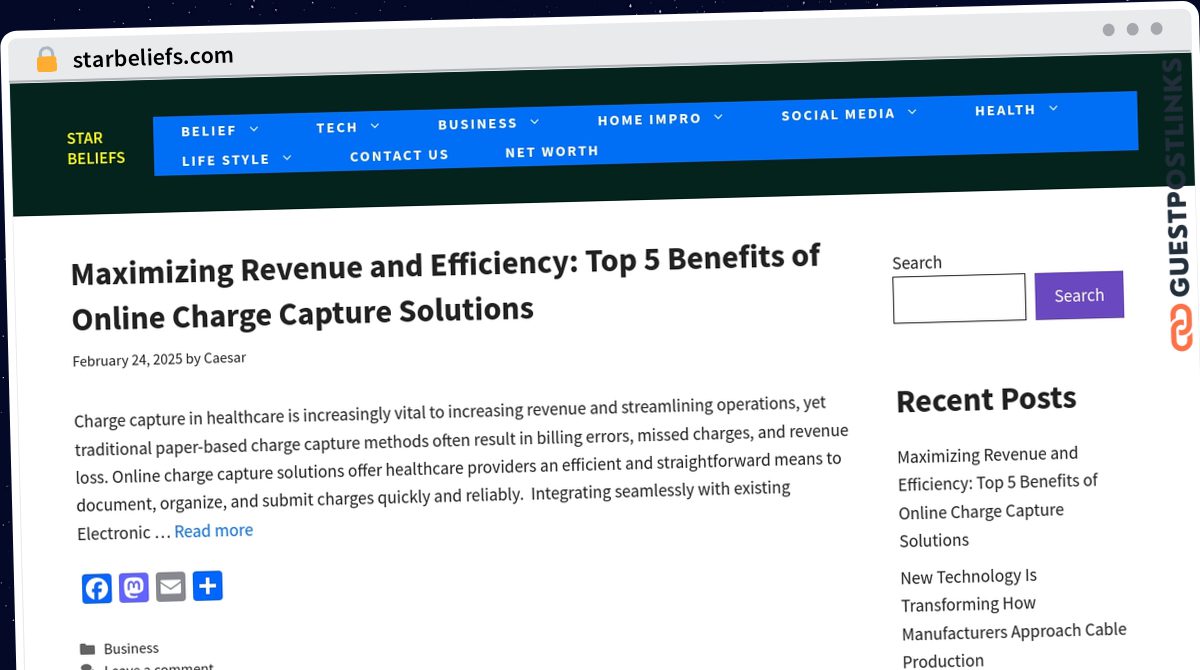This screenshot has width=1200, height=670.
Task: Click the Mastodon share icon
Action: pos(134,588)
